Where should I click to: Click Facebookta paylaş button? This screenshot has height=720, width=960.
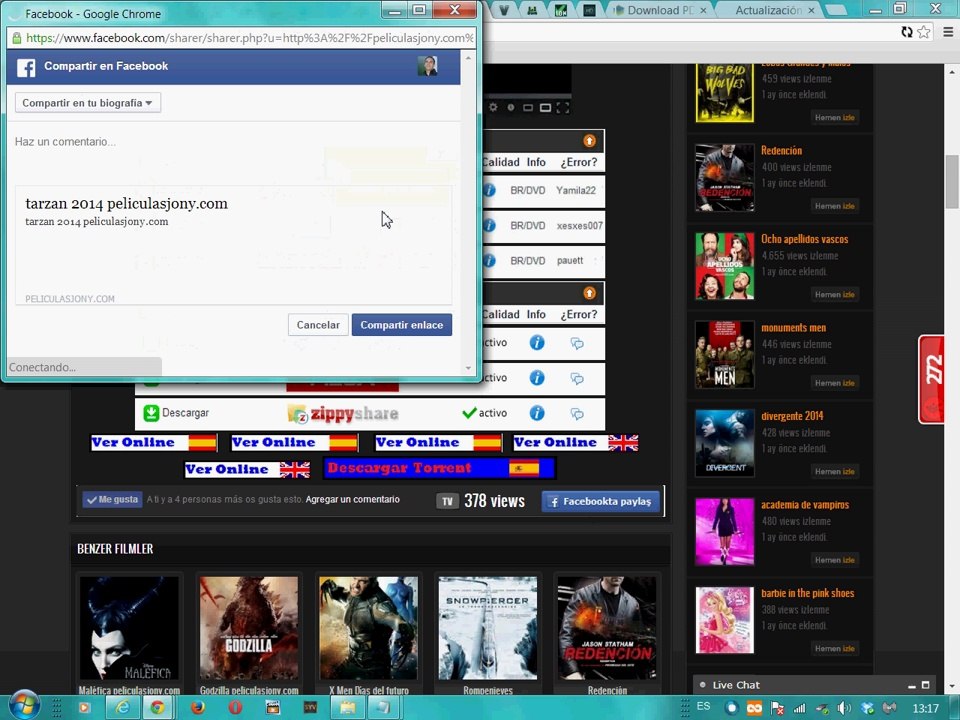(x=600, y=501)
